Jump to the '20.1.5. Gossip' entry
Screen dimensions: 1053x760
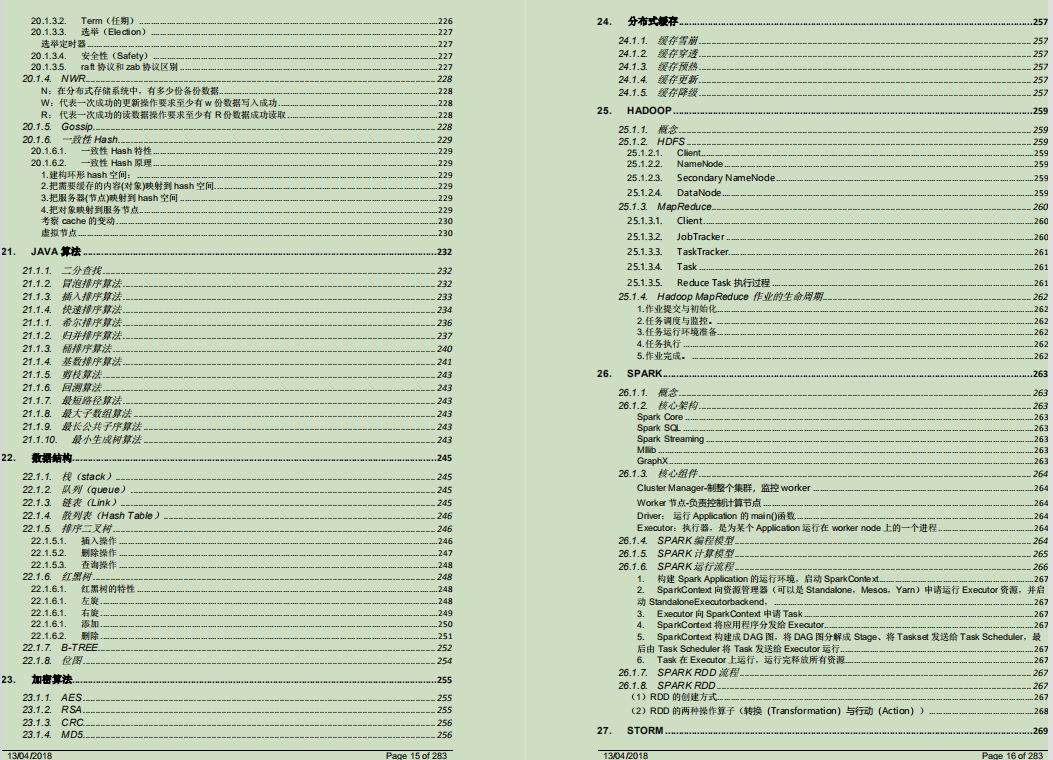point(237,126)
